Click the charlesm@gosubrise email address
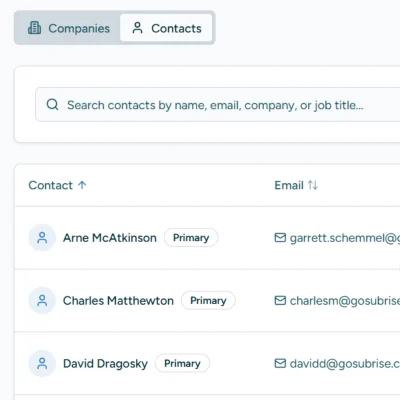Image resolution: width=400 pixels, height=400 pixels. 345,301
